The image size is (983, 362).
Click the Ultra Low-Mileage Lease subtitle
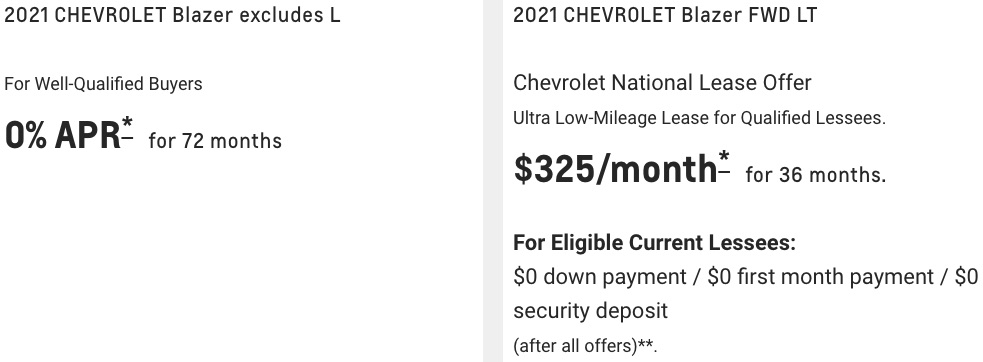(699, 118)
